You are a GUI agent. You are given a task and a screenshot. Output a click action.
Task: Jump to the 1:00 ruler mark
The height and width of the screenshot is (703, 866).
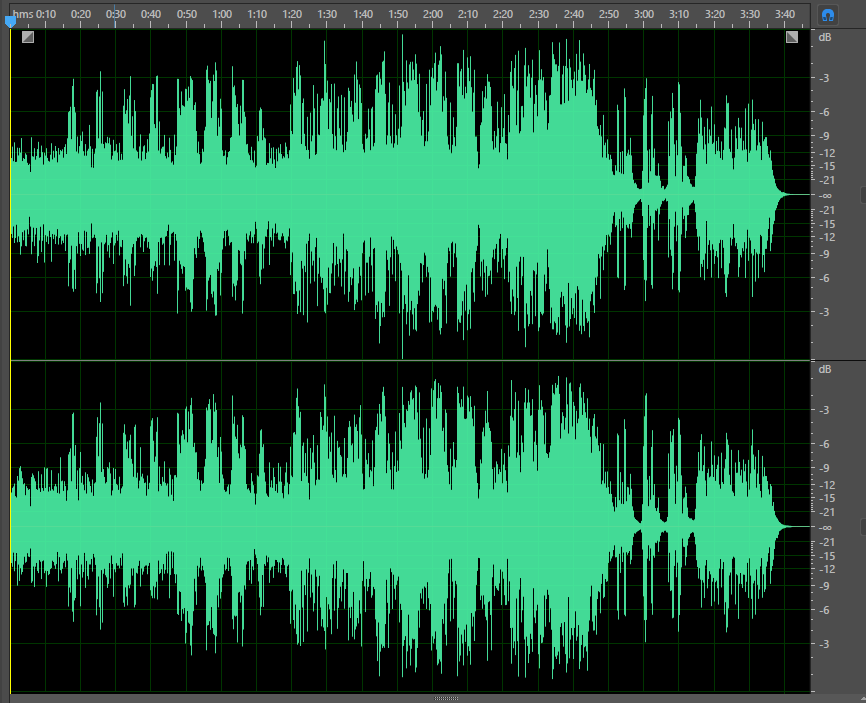click(x=222, y=14)
